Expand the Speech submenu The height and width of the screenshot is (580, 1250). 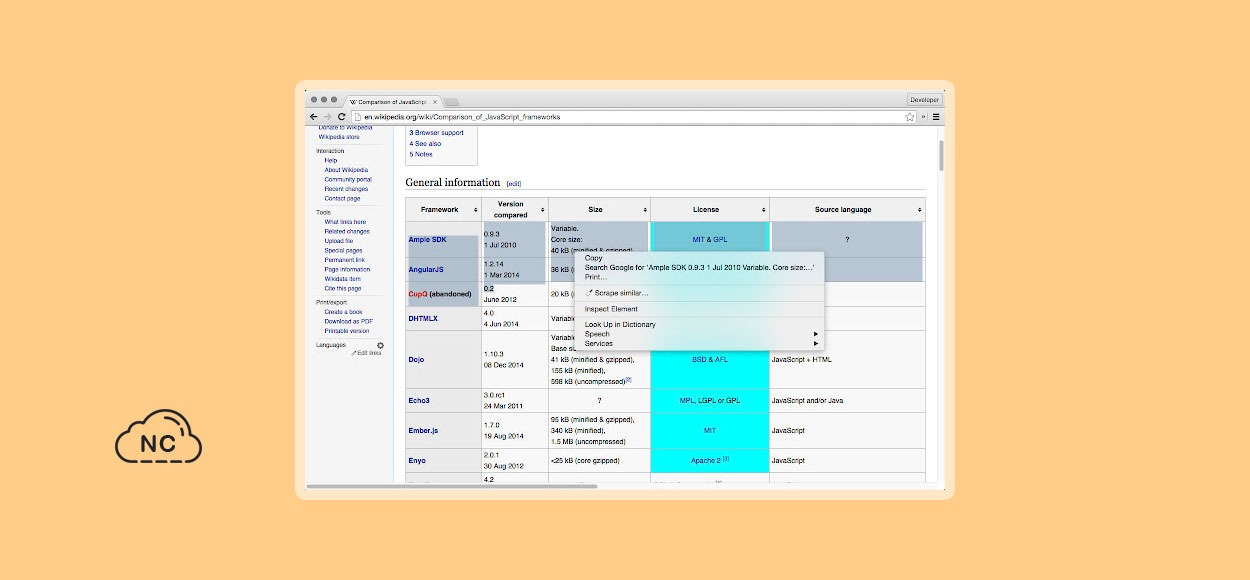pos(699,334)
